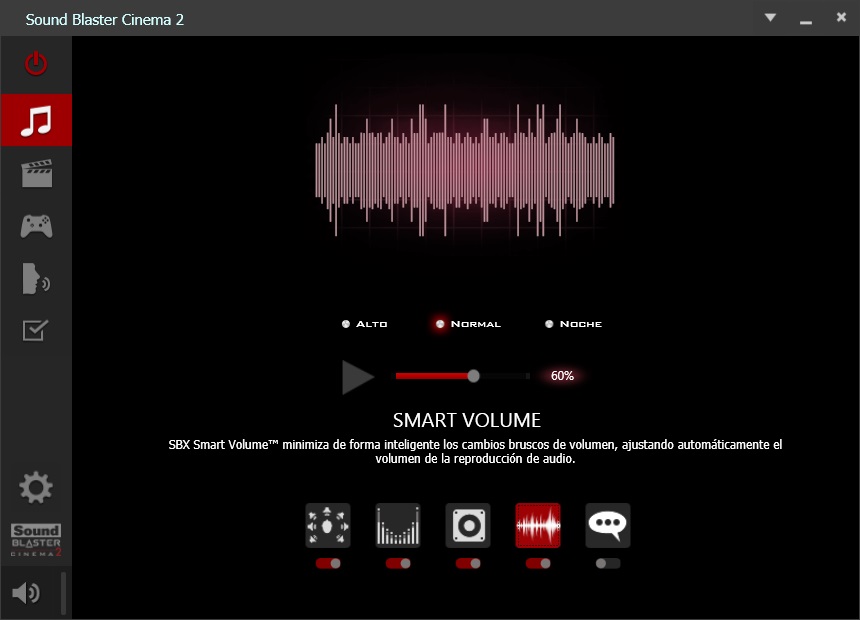Toggle the Surround switch off
Image resolution: width=860 pixels, height=620 pixels.
(x=328, y=563)
